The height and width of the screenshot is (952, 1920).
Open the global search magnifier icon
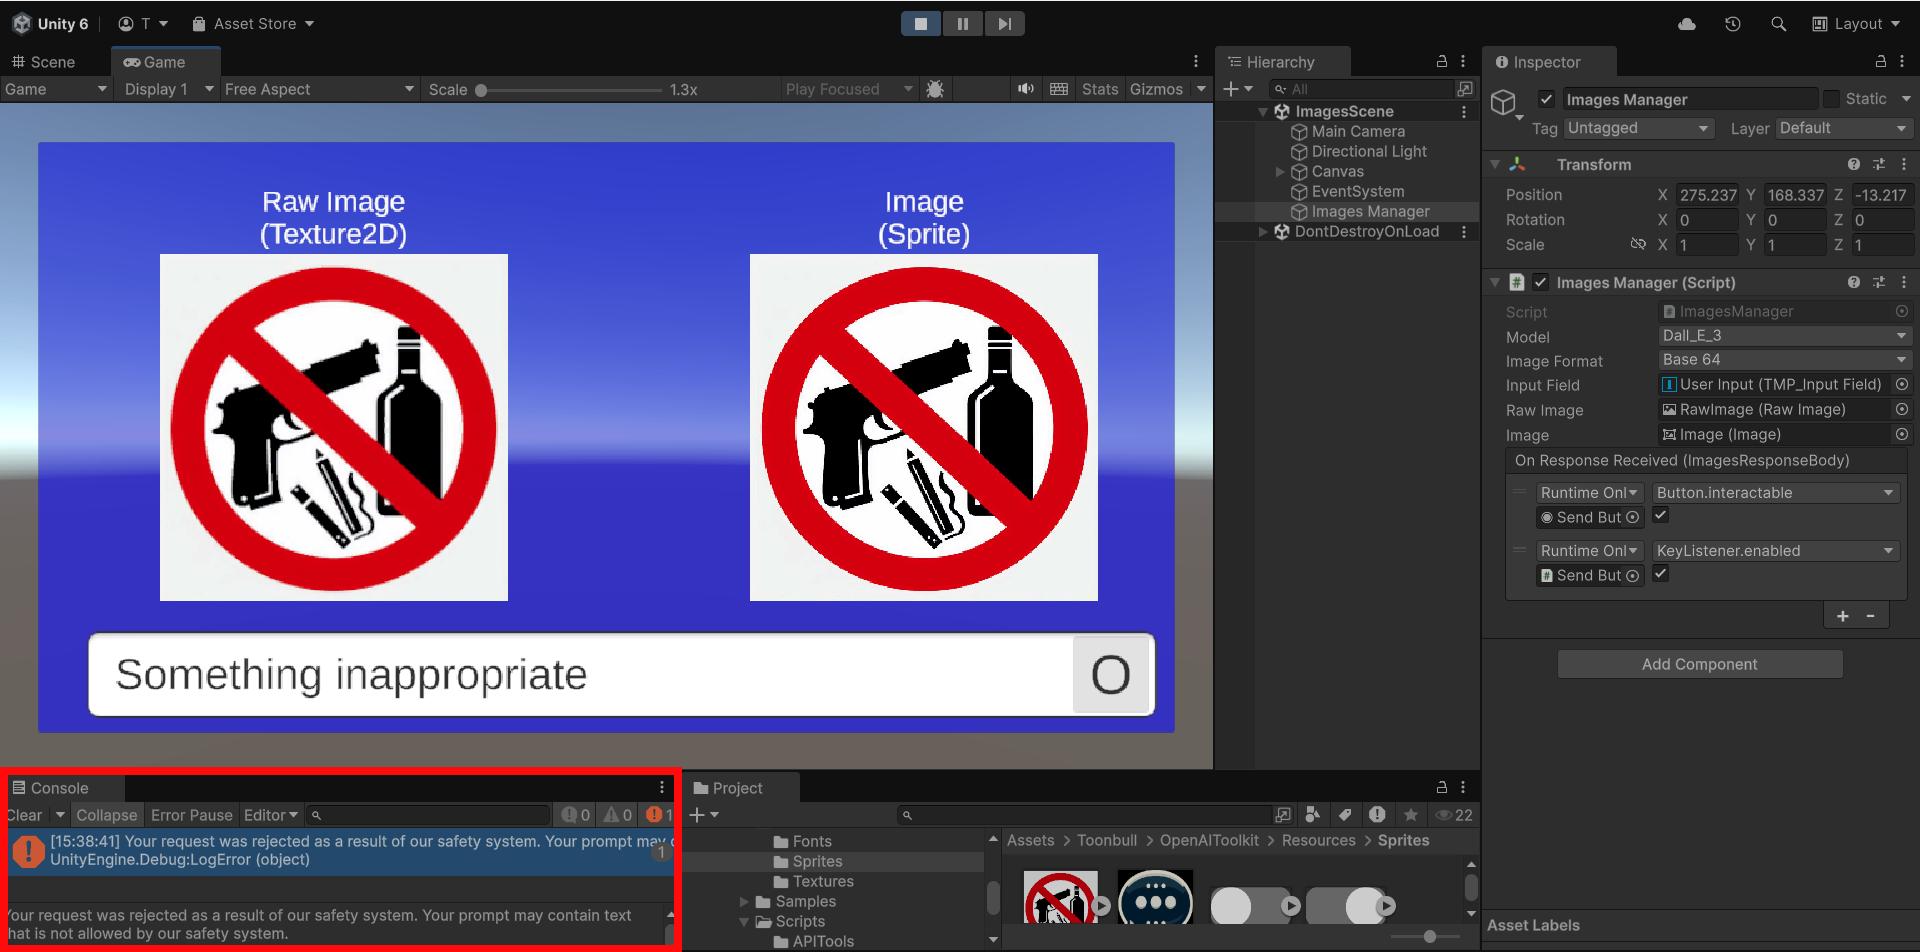1778,24
